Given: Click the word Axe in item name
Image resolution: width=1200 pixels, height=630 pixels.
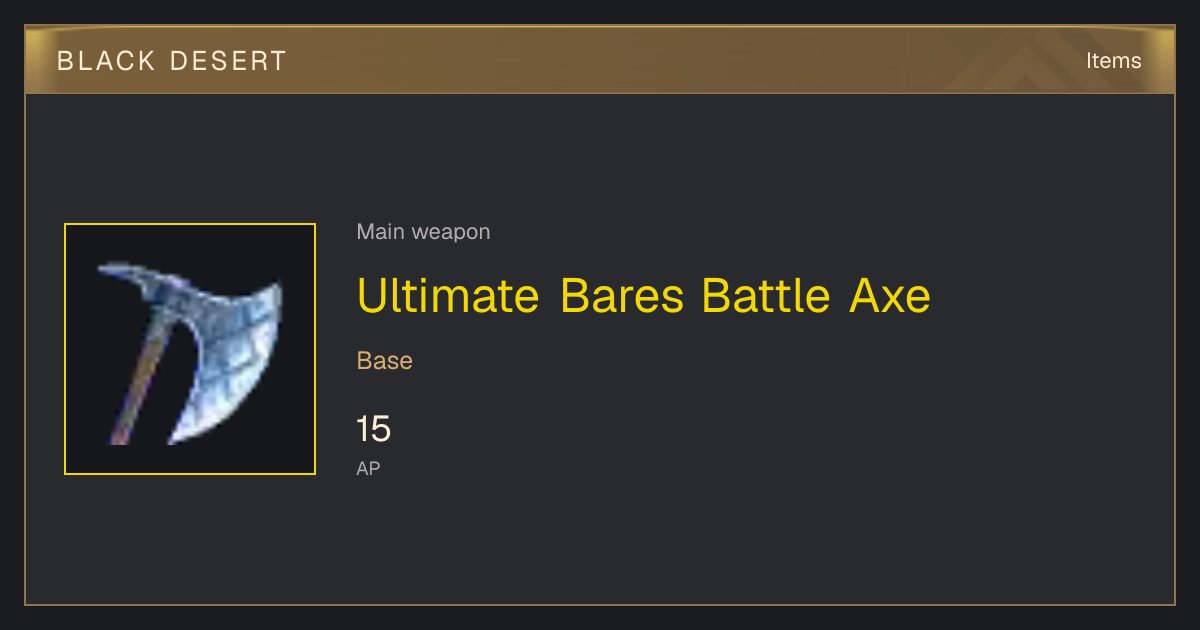Looking at the screenshot, I should (x=890, y=296).
